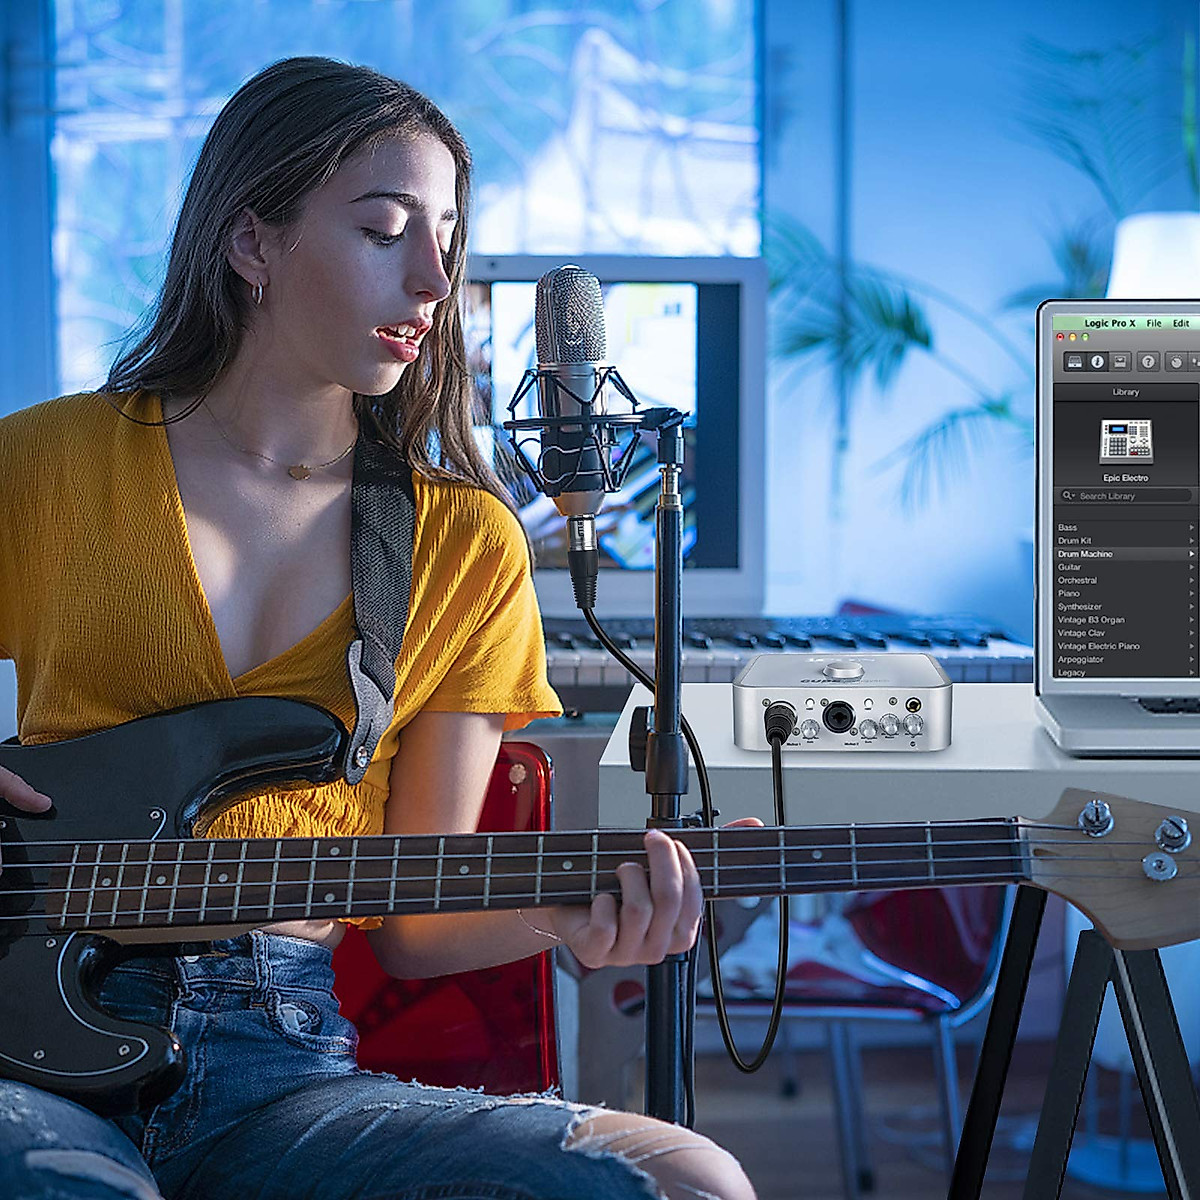1200x1200 pixels.
Task: Choose Synthesizer from the Library list
Action: [1080, 607]
